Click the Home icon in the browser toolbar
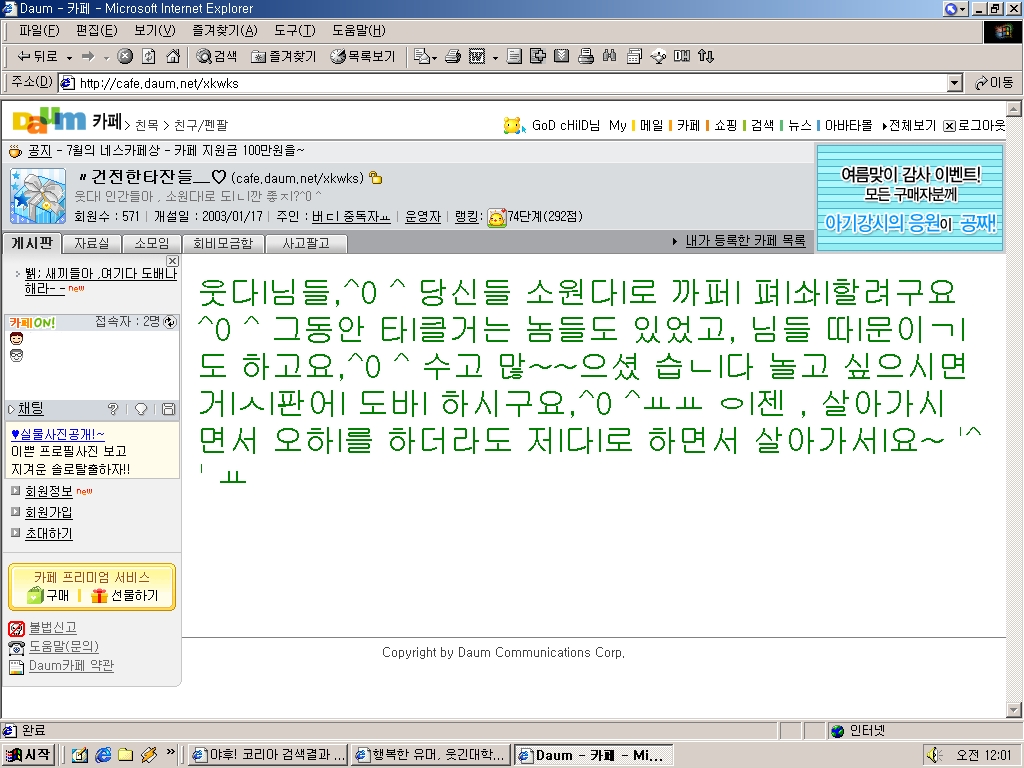 point(173,57)
